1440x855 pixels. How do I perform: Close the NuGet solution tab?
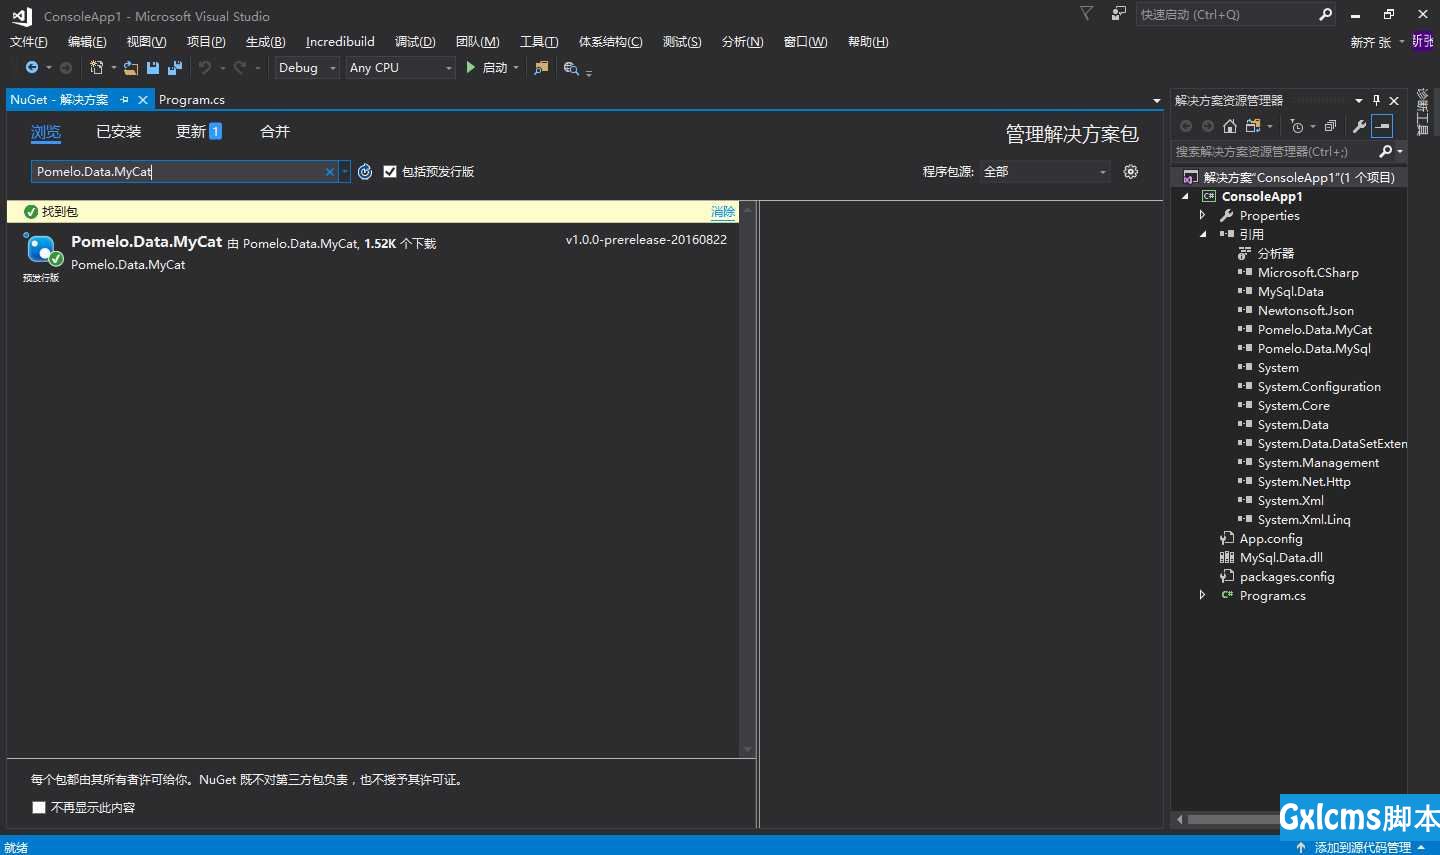click(143, 100)
